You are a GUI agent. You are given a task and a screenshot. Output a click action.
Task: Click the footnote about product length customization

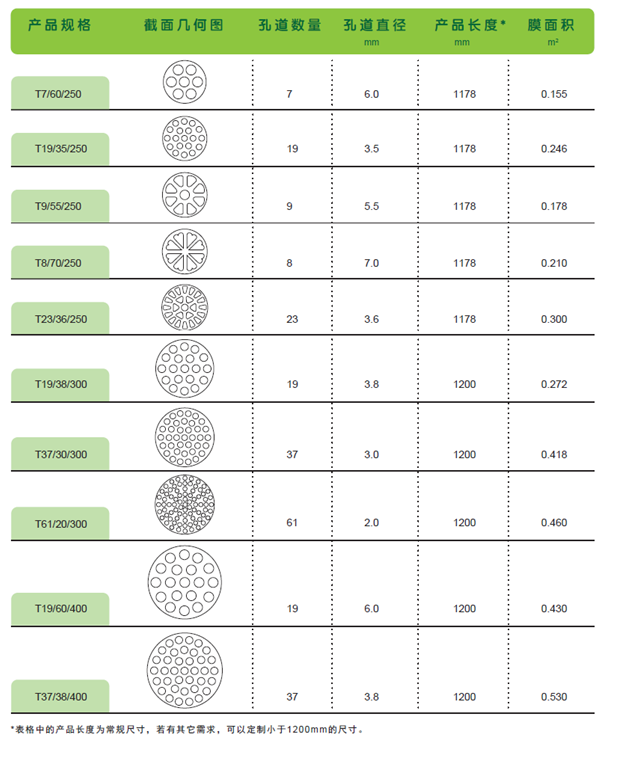point(187,730)
